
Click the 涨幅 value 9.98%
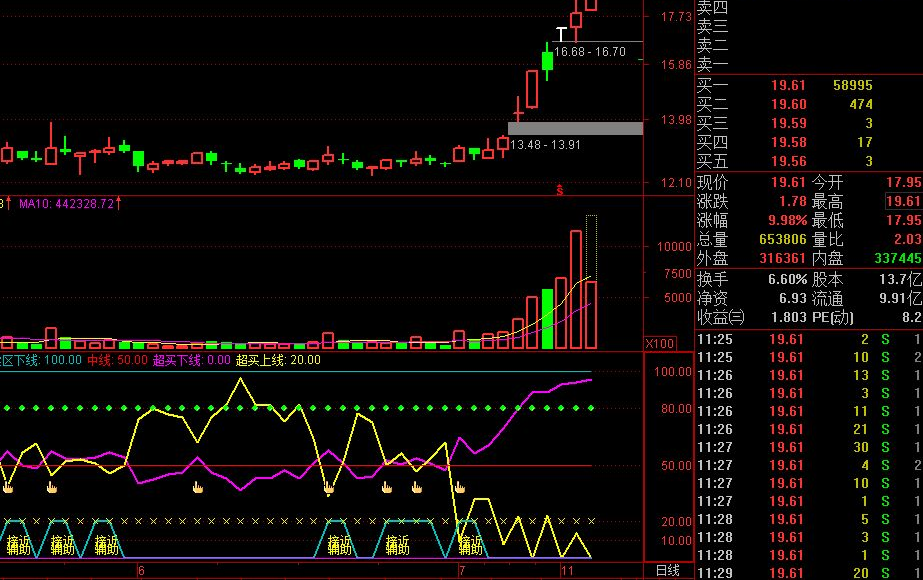pos(788,220)
